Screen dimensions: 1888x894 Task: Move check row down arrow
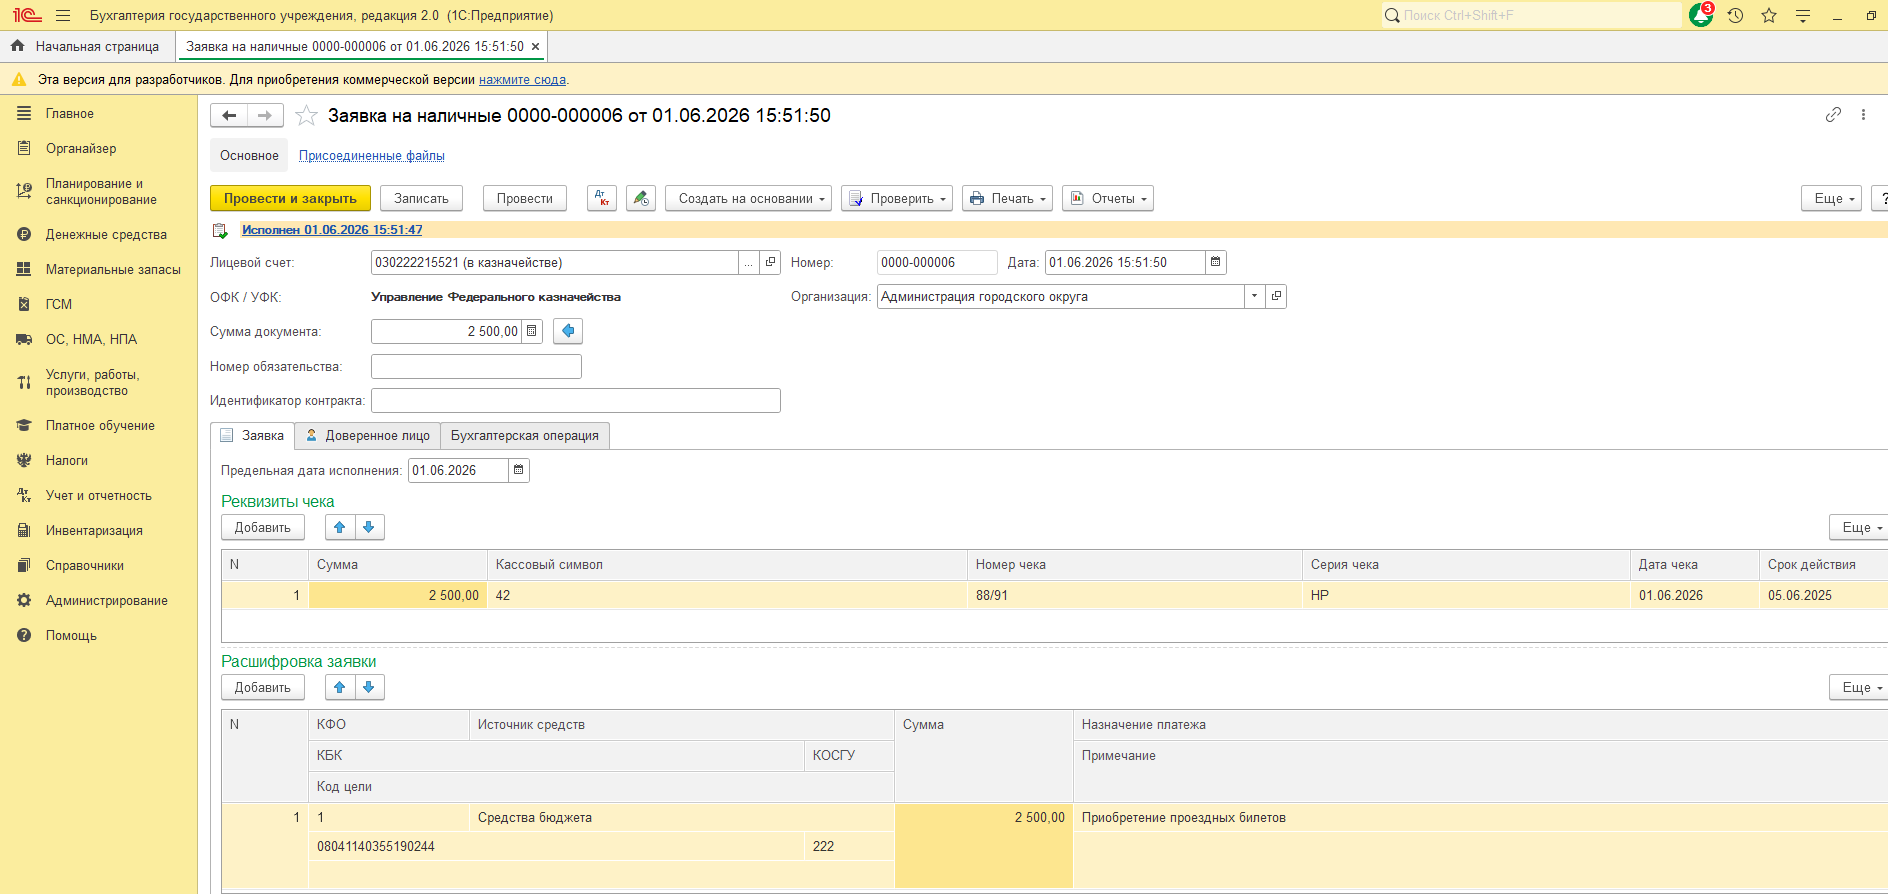pos(369,527)
